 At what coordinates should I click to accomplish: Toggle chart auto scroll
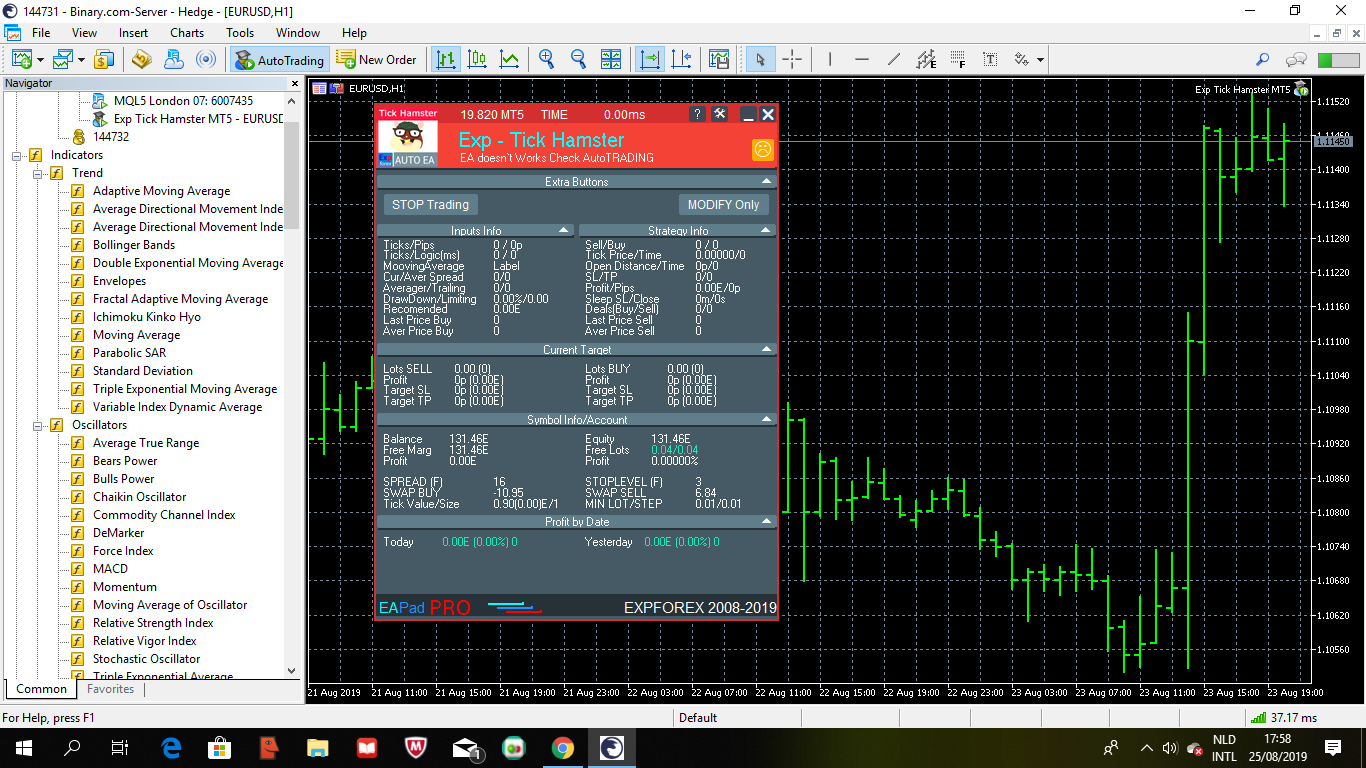point(650,60)
